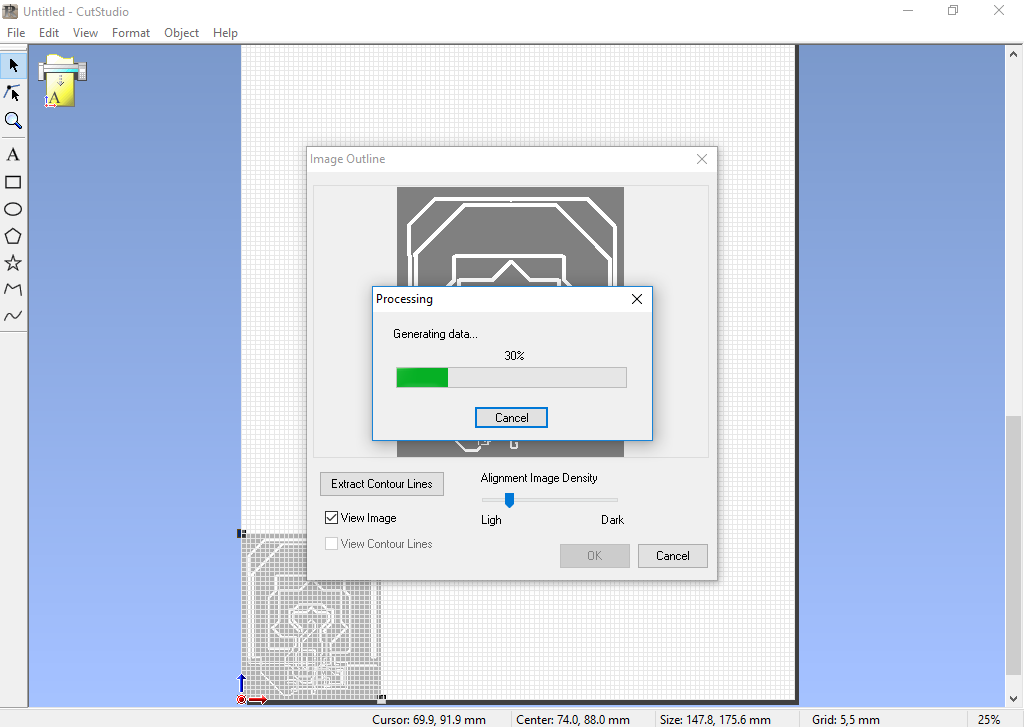This screenshot has width=1024, height=727.
Task: Click the Alignment Image Density slider handle
Action: click(509, 500)
